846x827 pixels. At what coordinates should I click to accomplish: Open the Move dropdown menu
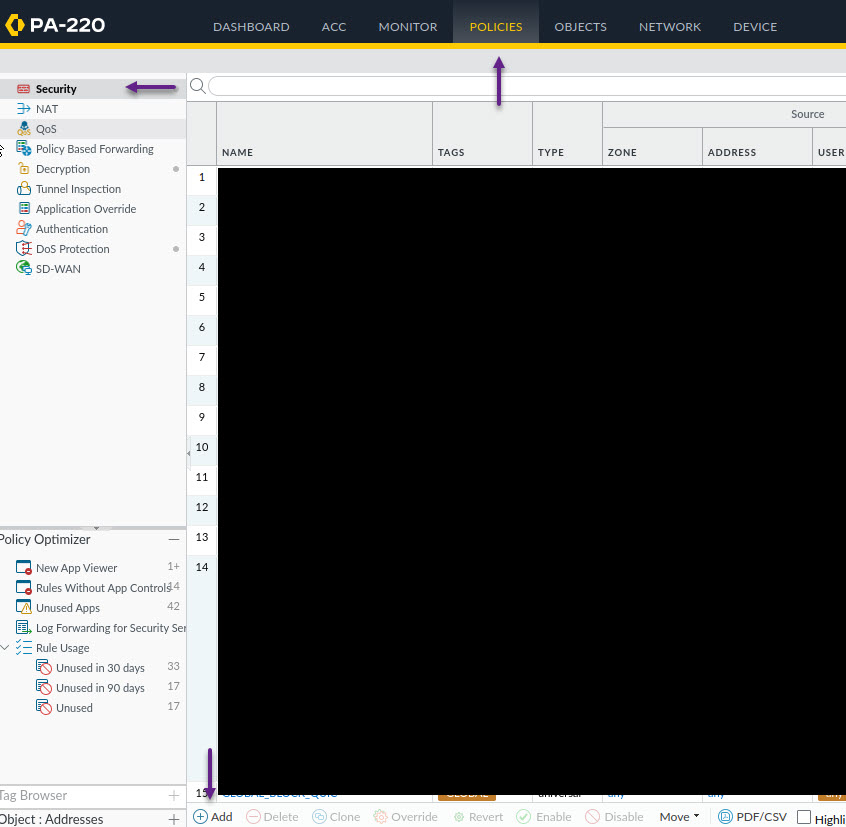tap(679, 817)
